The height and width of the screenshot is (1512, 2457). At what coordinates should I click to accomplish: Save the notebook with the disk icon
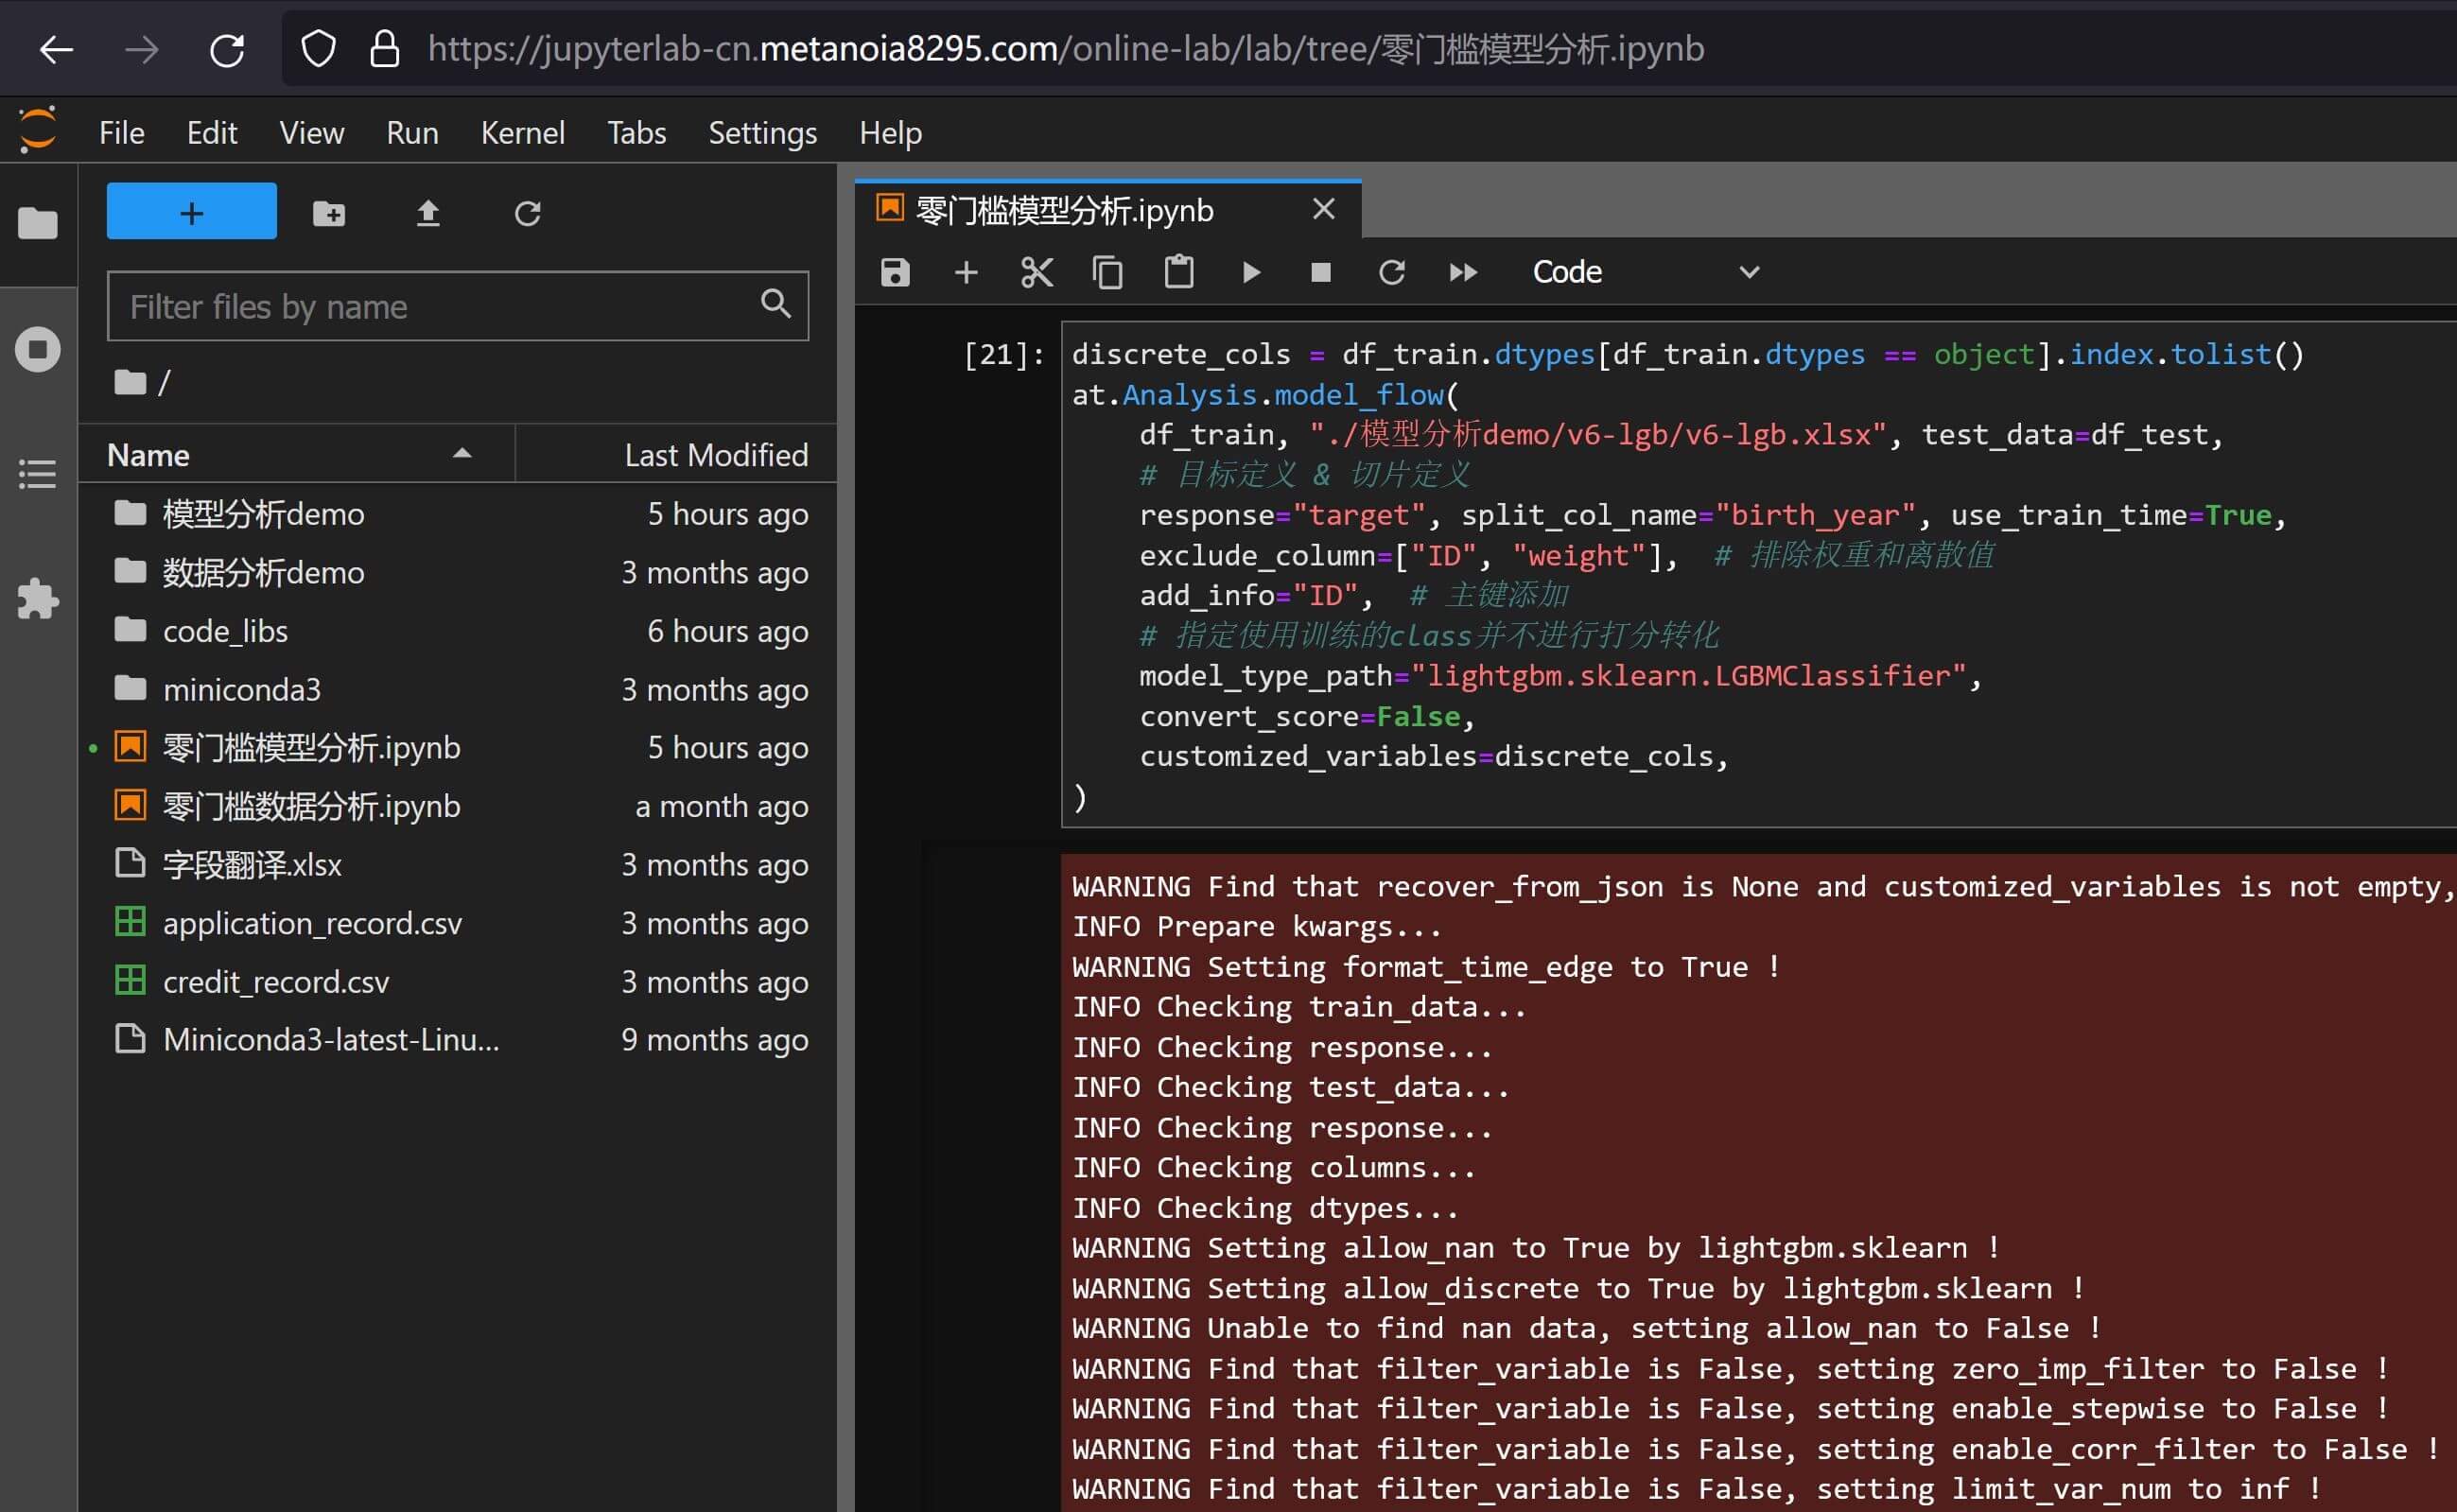pos(894,272)
